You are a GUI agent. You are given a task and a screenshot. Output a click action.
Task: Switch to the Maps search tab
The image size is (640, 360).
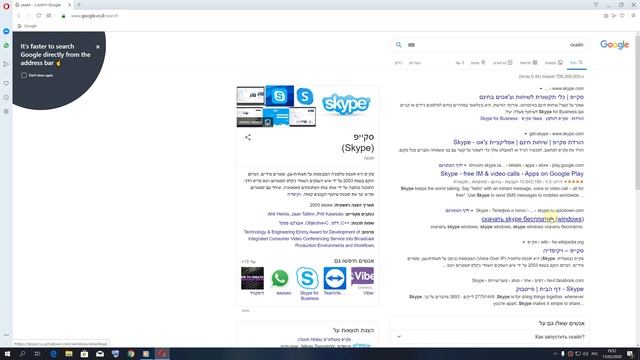coord(478,63)
